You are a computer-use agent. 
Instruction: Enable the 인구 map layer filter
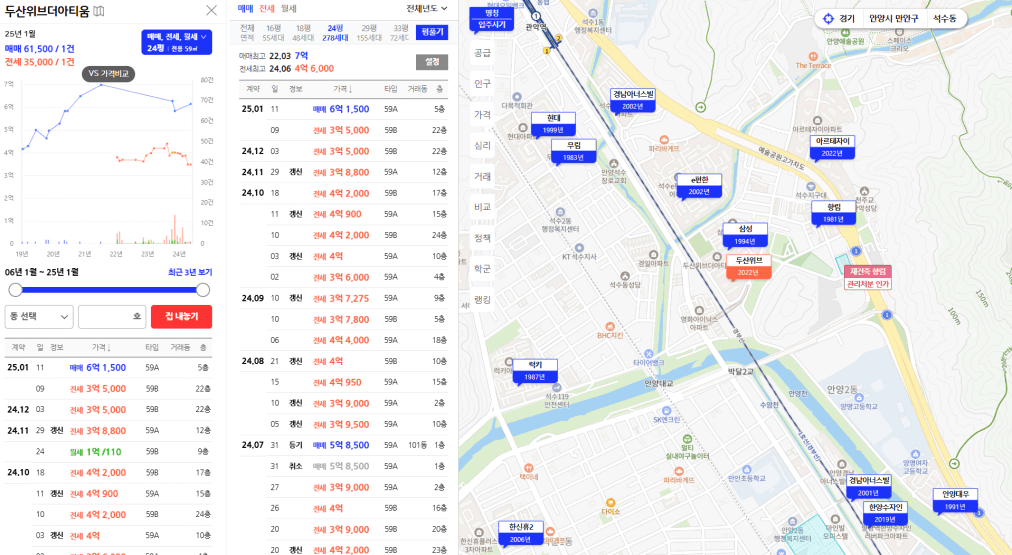point(483,84)
